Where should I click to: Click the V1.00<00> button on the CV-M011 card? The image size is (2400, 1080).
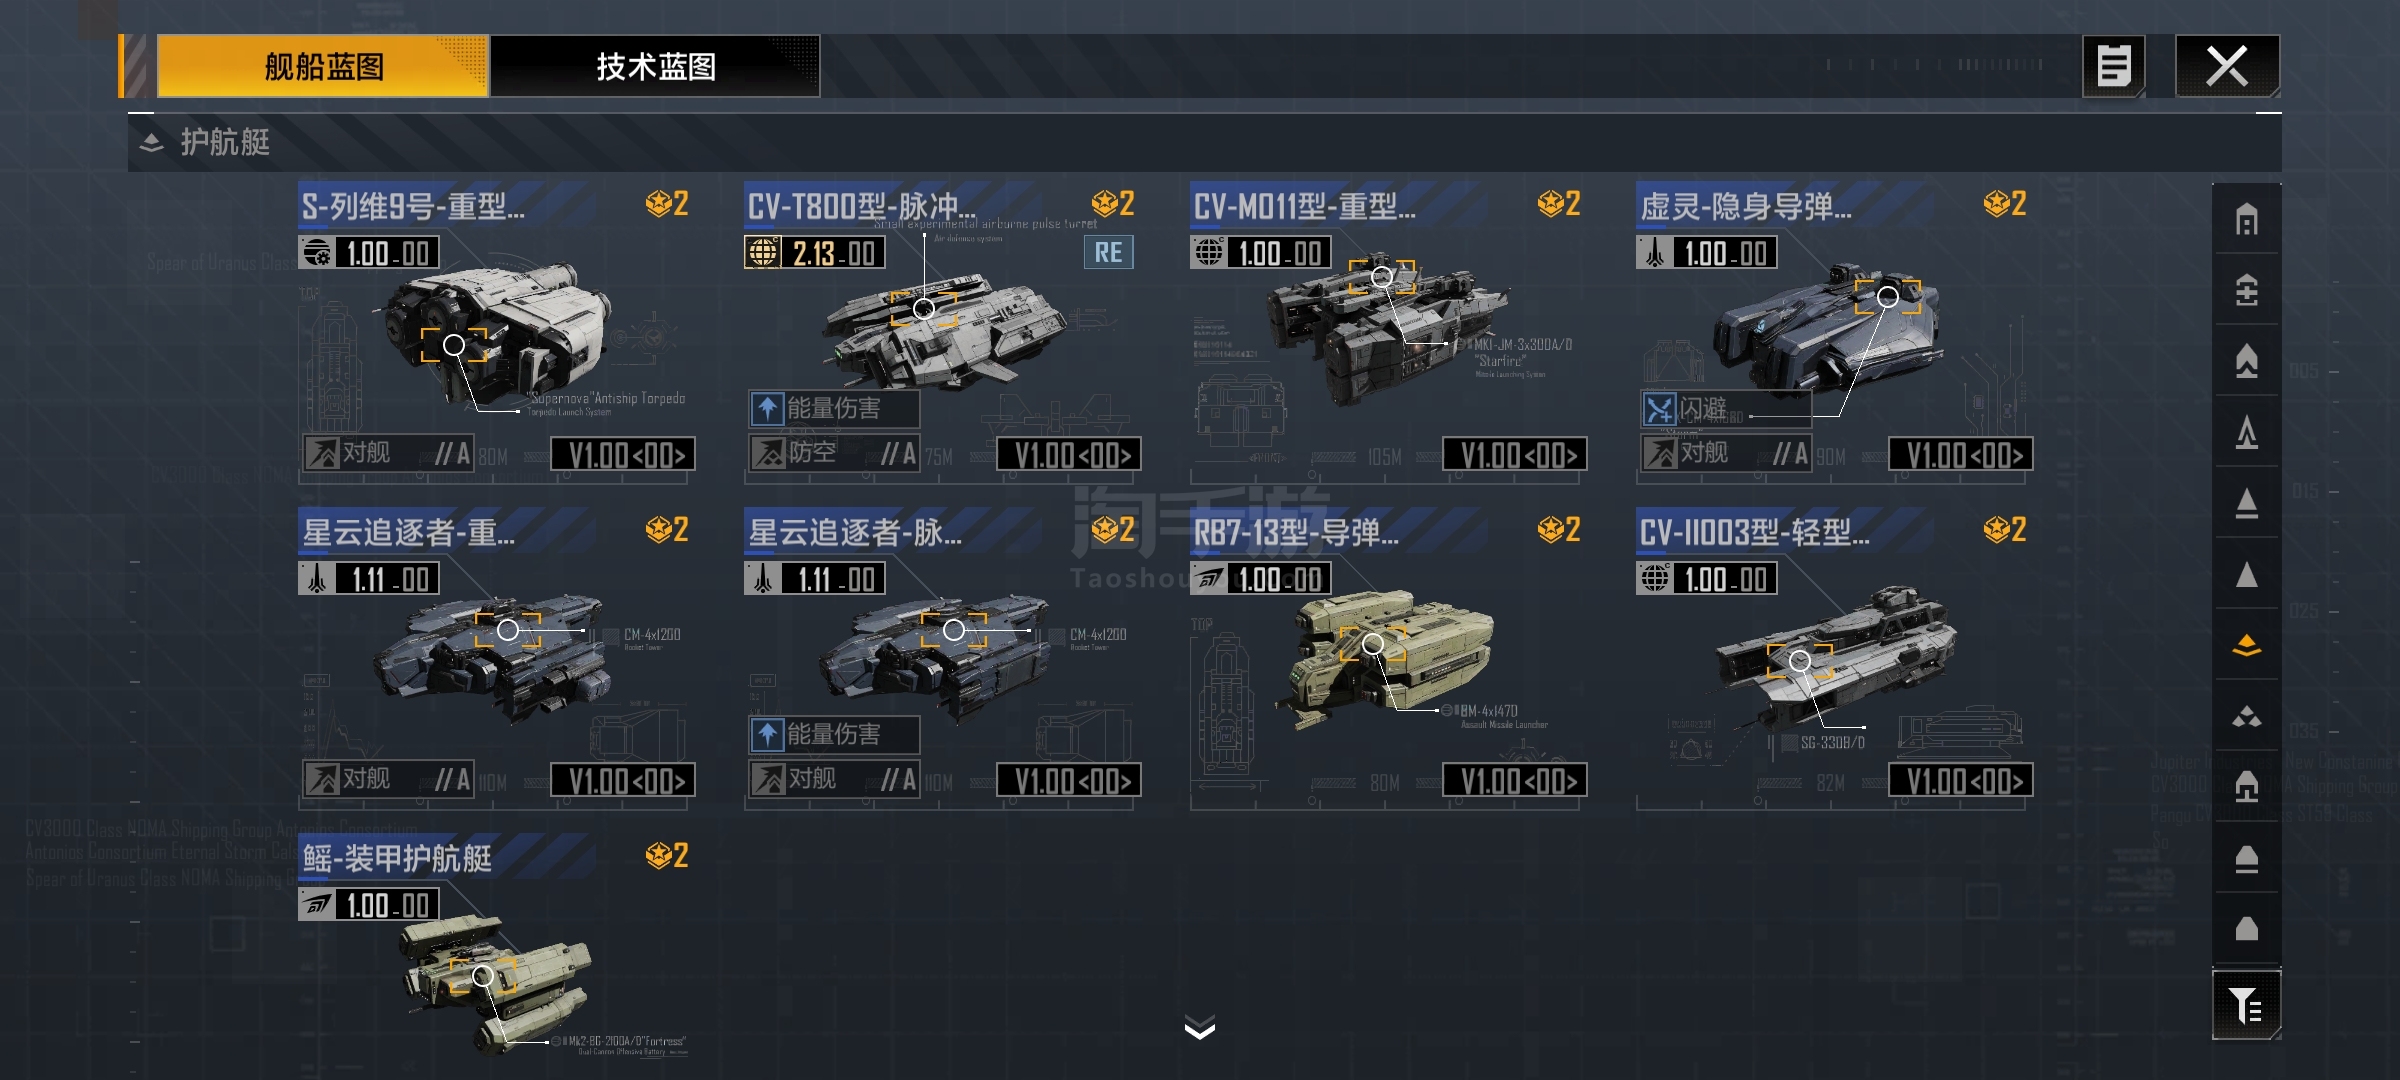(1514, 454)
